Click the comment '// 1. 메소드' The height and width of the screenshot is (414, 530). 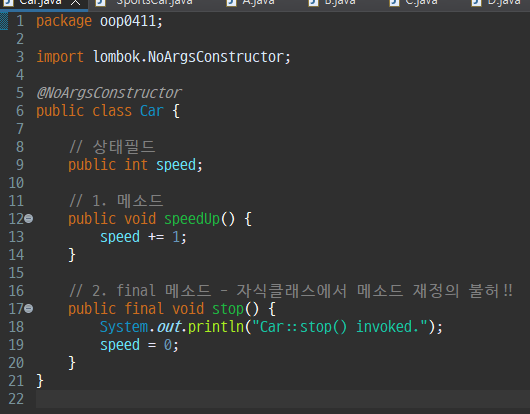116,201
